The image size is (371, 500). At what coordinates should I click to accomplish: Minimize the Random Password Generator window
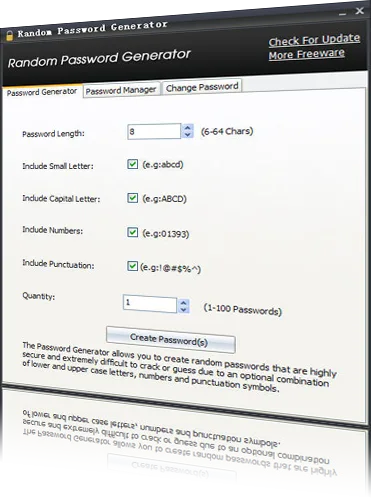point(342,14)
